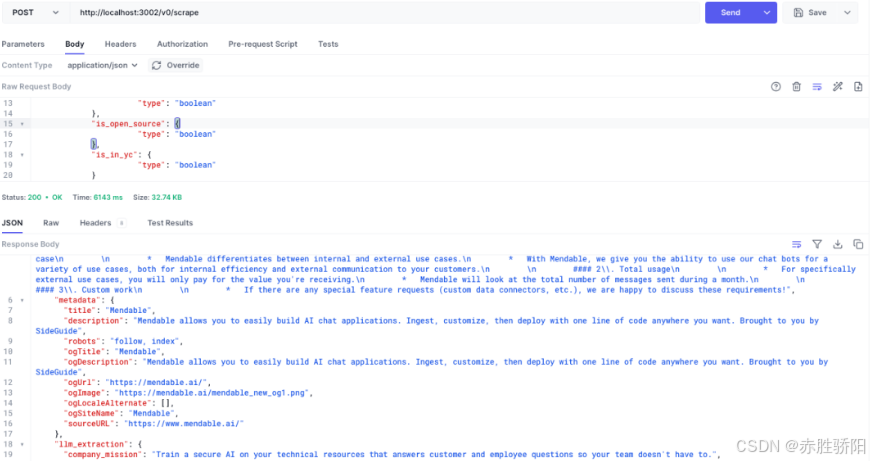
Task: Send the request
Action: [x=731, y=12]
